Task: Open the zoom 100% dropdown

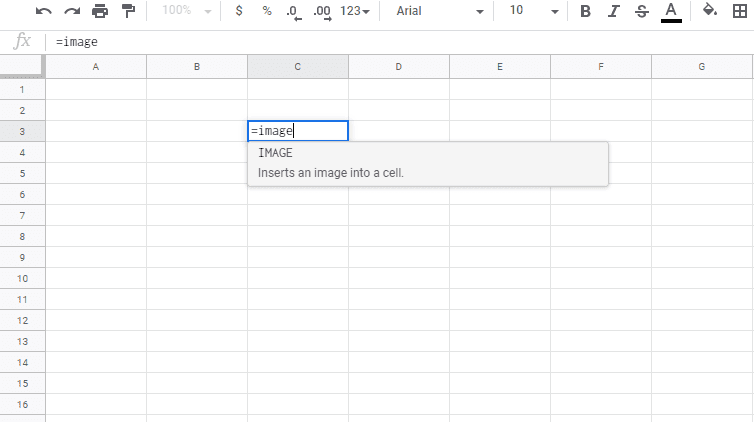Action: tap(187, 11)
